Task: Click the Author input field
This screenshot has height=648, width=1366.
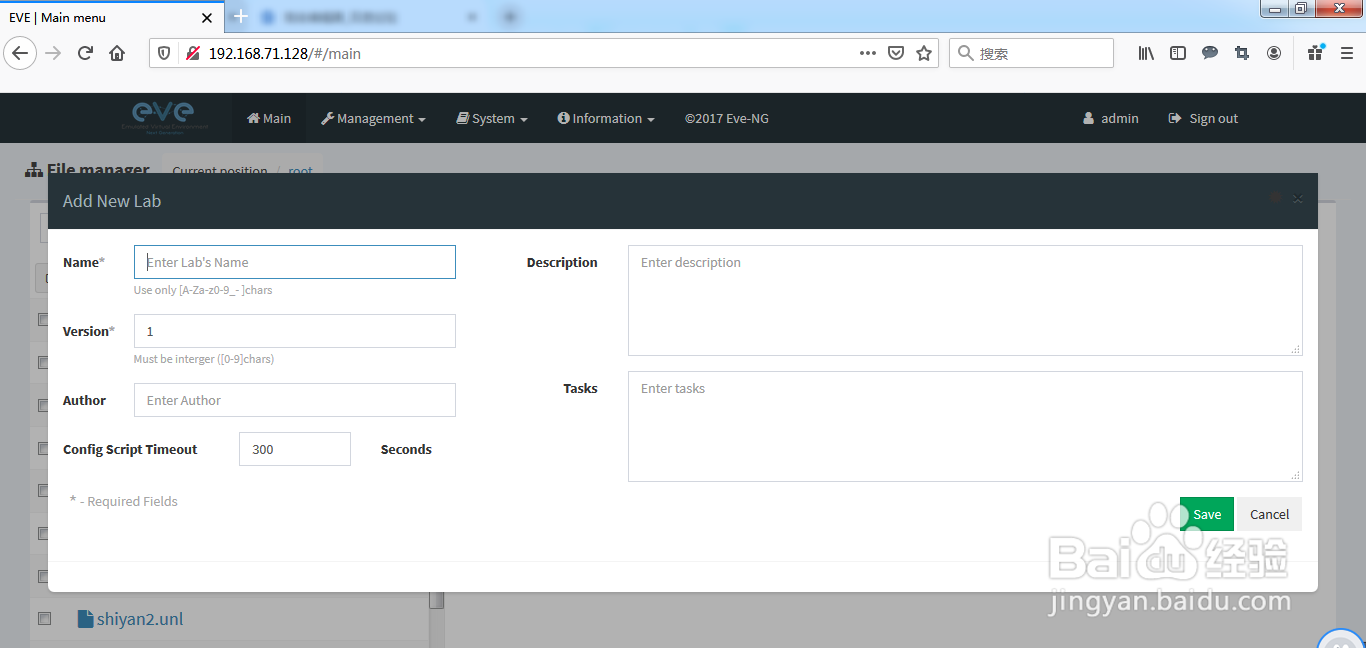Action: 295,400
